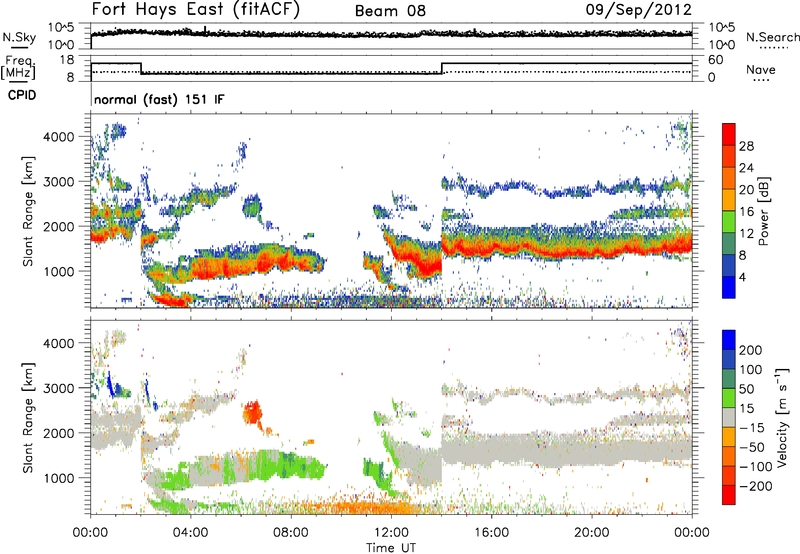
Task: Click the red bottom of the velocity color bar
Action: pos(729,495)
